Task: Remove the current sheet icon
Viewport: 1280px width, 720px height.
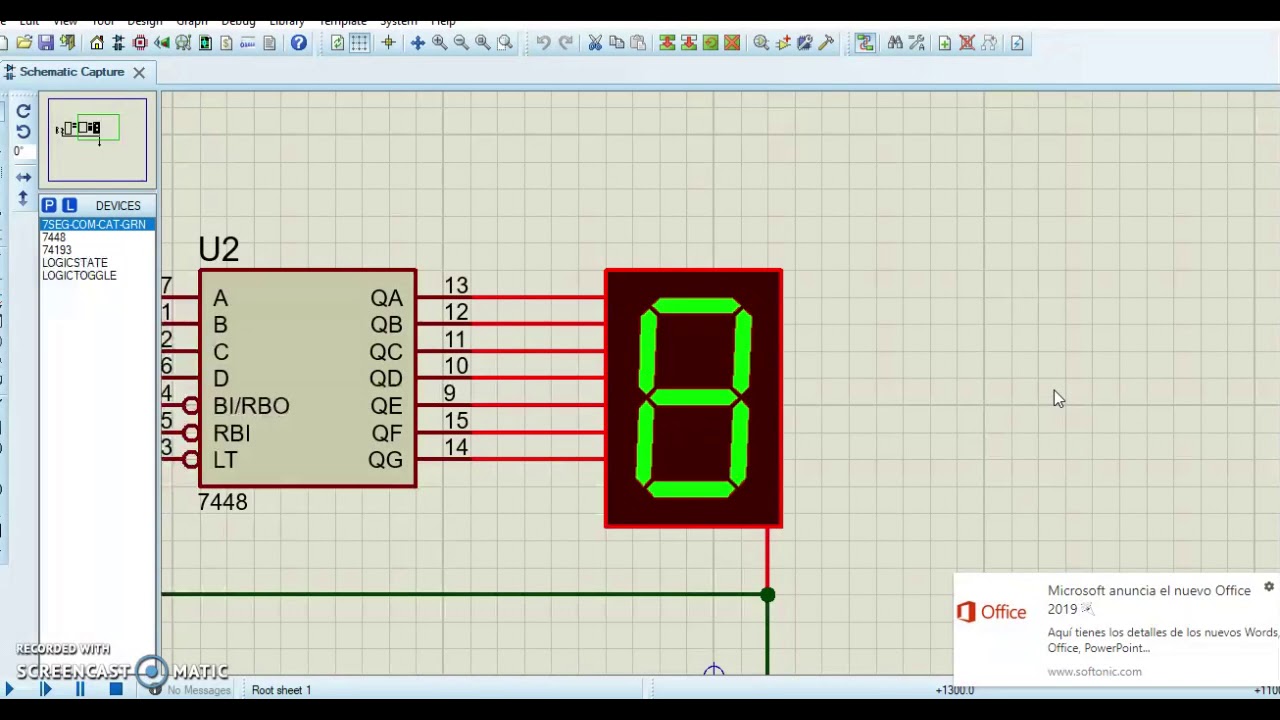Action: click(x=967, y=43)
